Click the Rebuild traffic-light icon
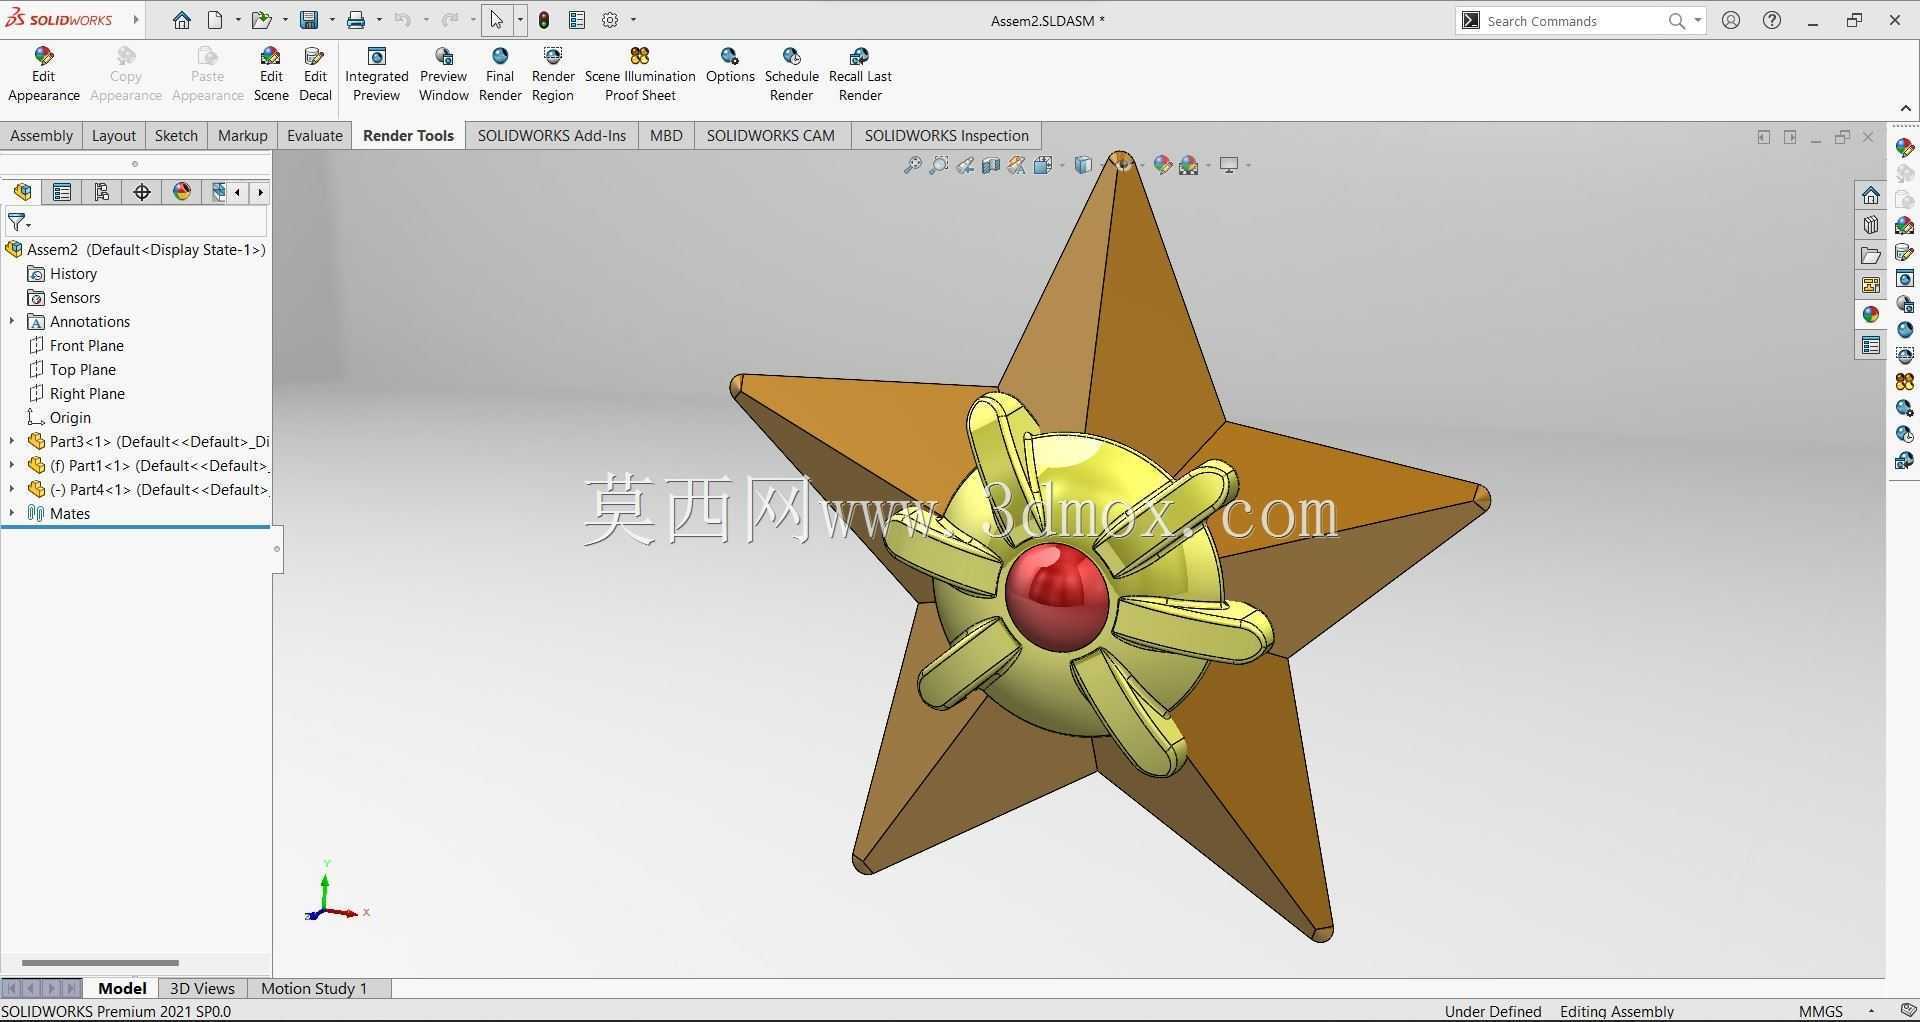The width and height of the screenshot is (1920, 1022). pyautogui.click(x=544, y=20)
